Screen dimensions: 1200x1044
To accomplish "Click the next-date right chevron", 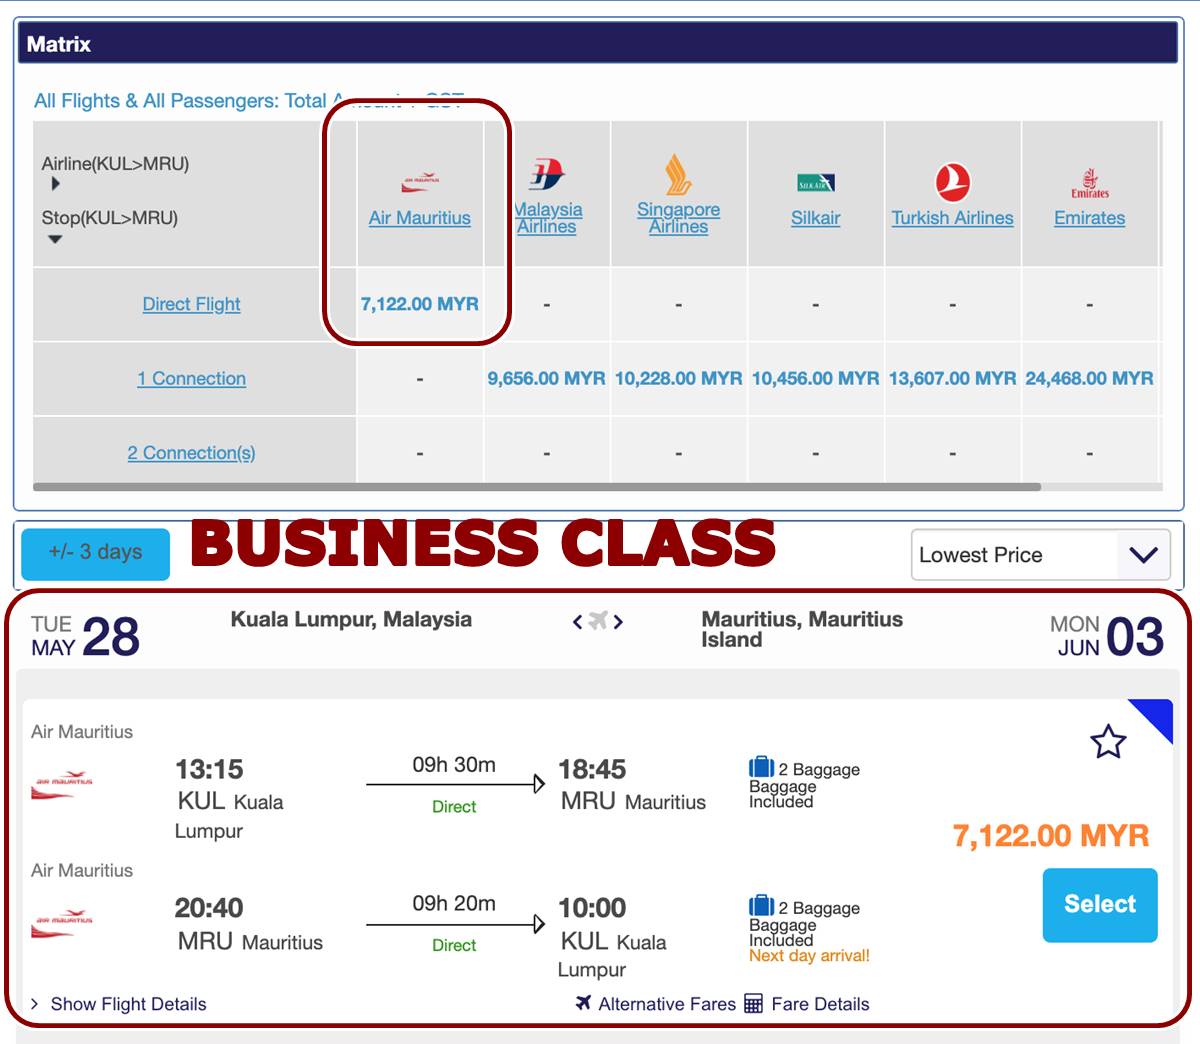I will click(x=618, y=622).
